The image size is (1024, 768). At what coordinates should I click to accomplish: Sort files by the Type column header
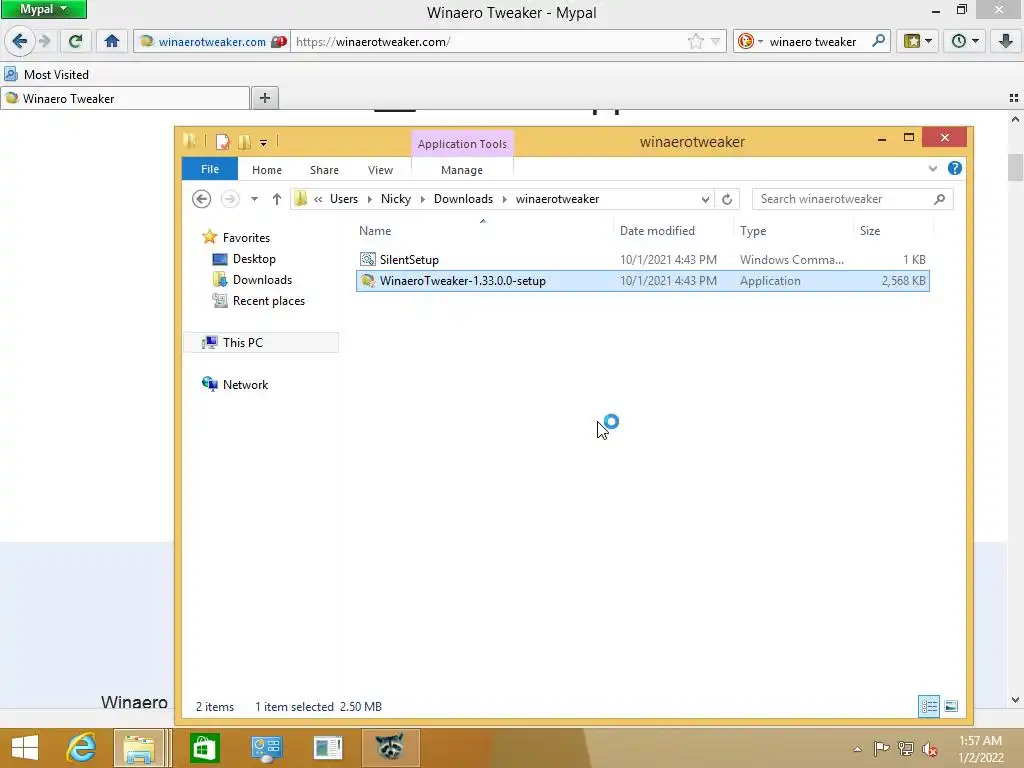[793, 231]
